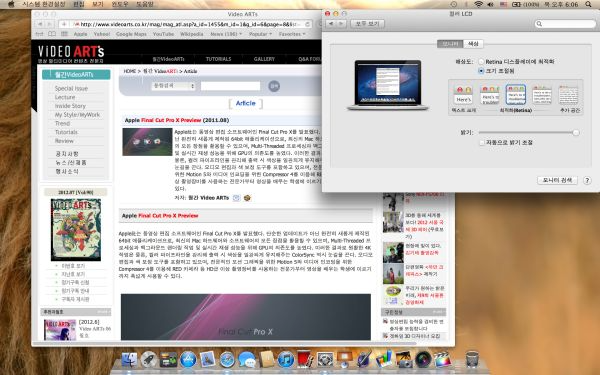The height and width of the screenshot is (375, 600).
Task: Expand News bookmarks folder dropdown
Action: click(226, 34)
